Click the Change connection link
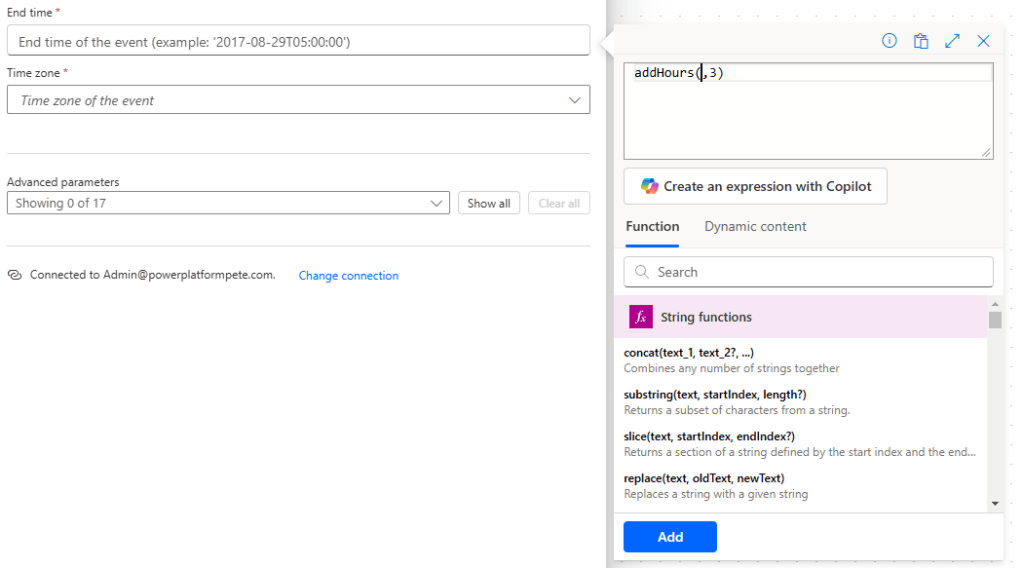1023x568 pixels. pyautogui.click(x=348, y=276)
